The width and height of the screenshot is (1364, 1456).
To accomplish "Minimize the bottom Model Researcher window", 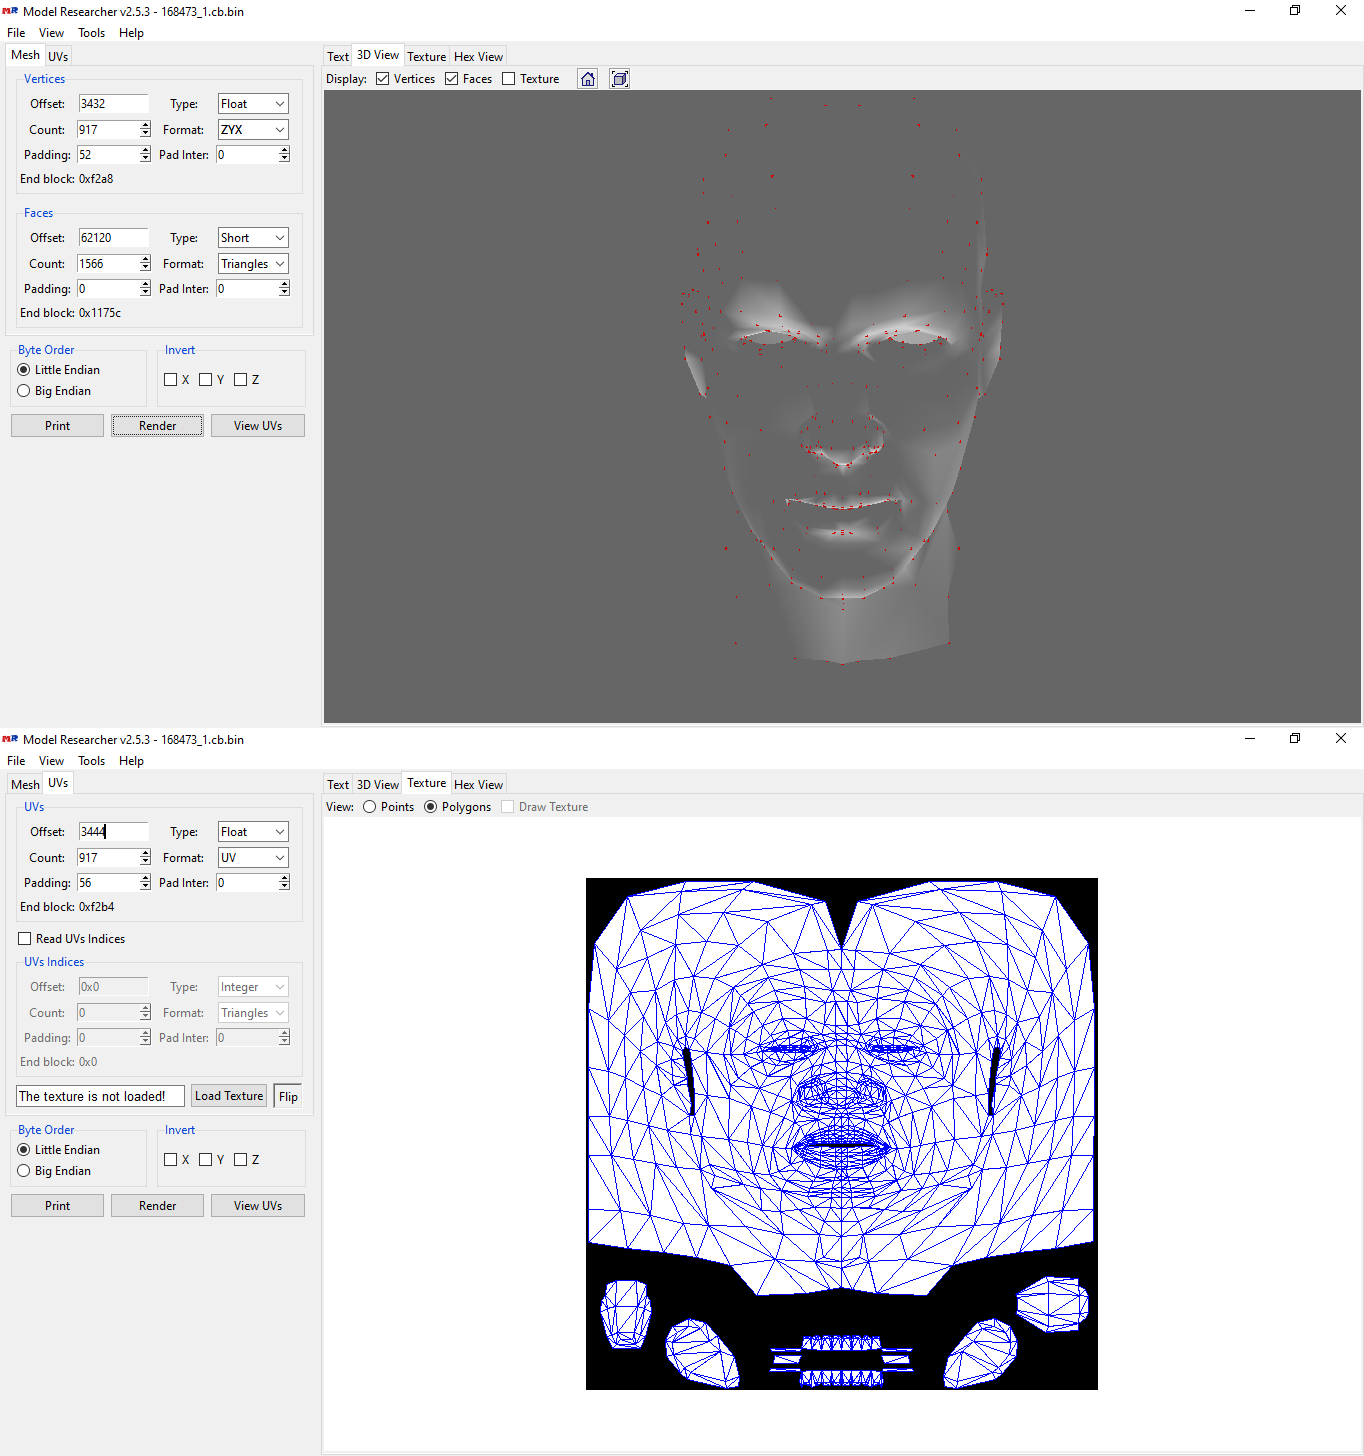I will point(1249,739).
